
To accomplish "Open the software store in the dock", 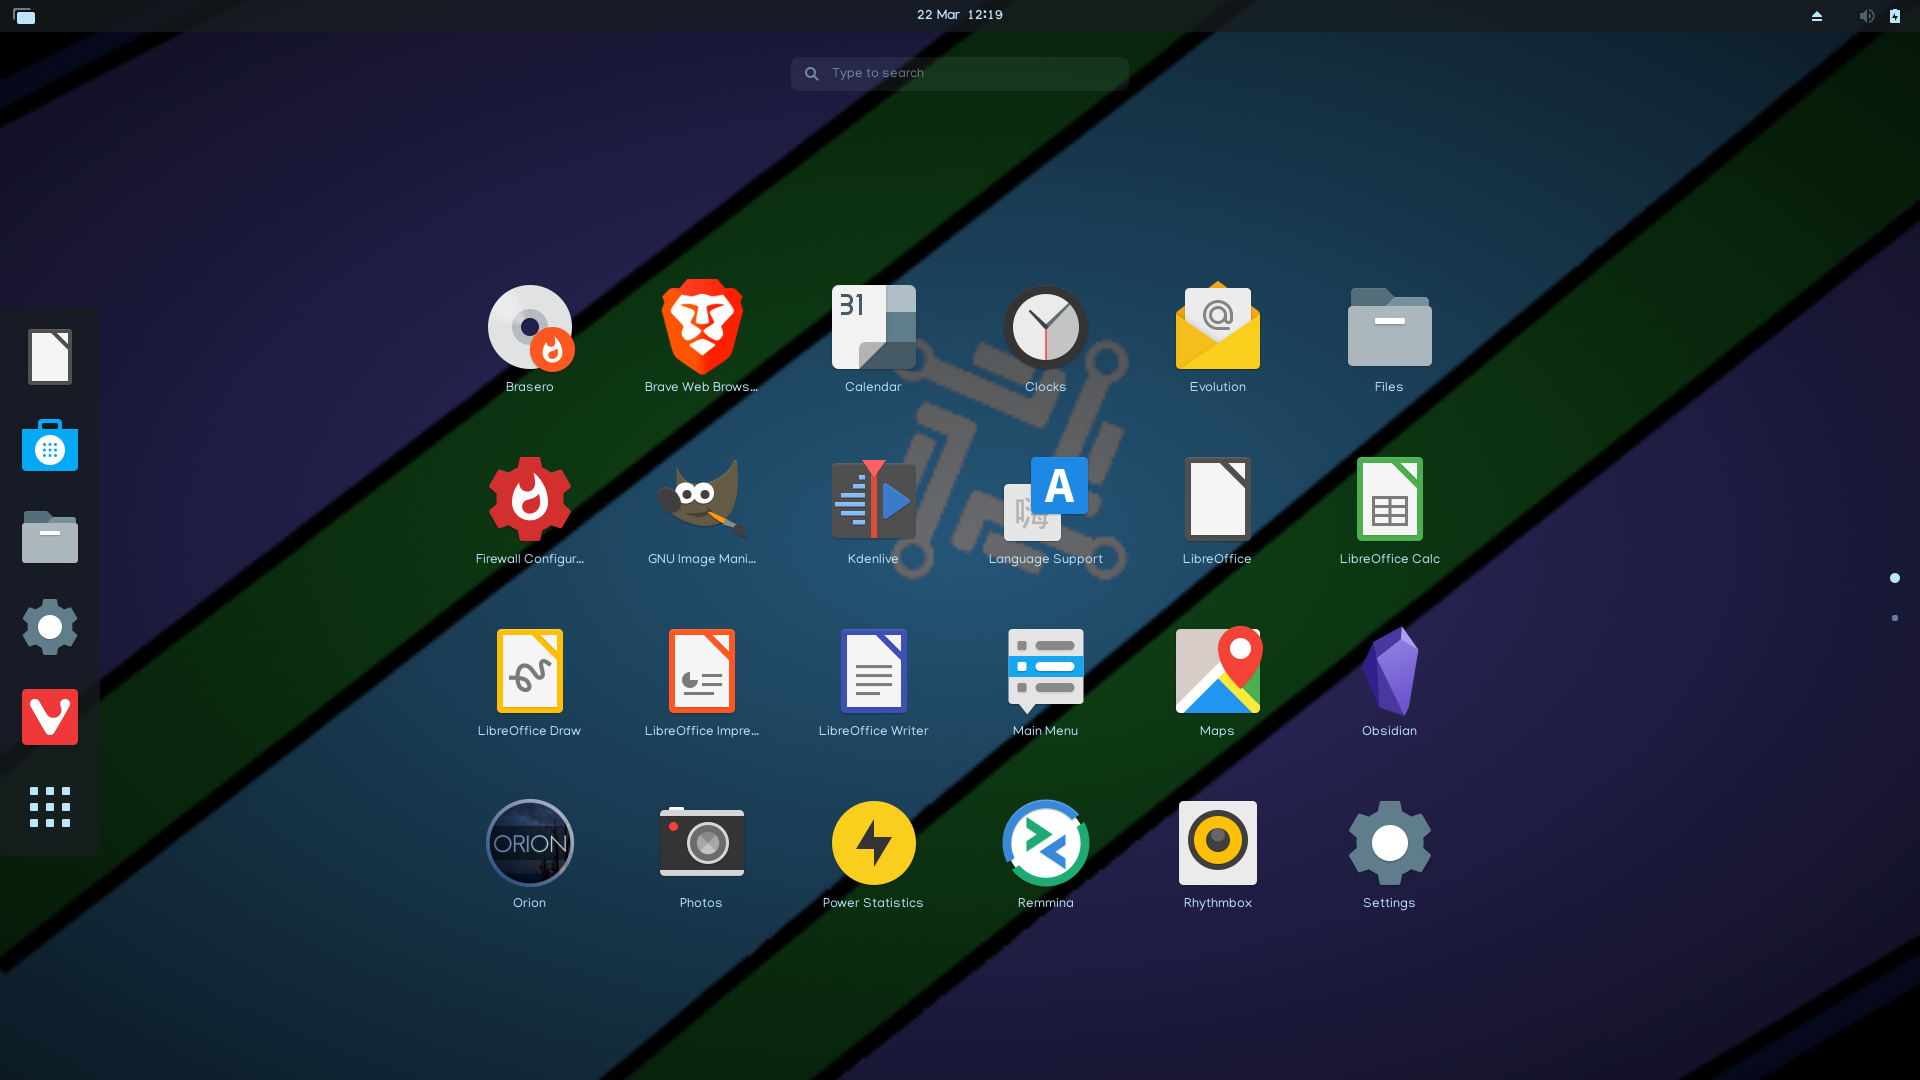I will [50, 446].
